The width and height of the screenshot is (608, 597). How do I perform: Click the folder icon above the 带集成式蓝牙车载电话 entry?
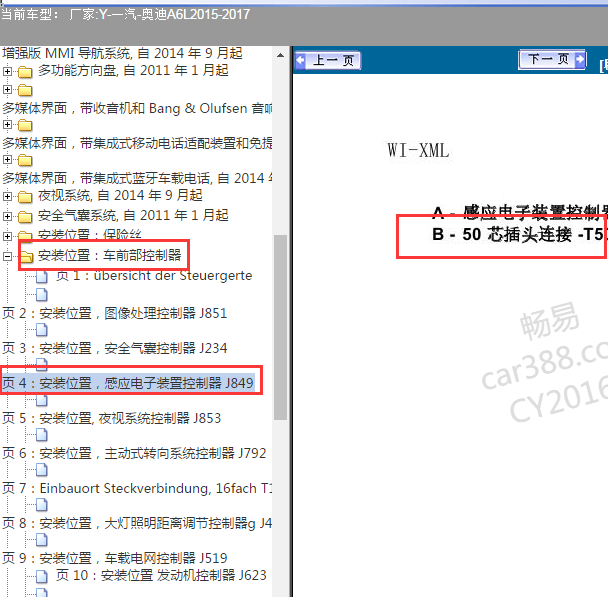[x=25, y=160]
